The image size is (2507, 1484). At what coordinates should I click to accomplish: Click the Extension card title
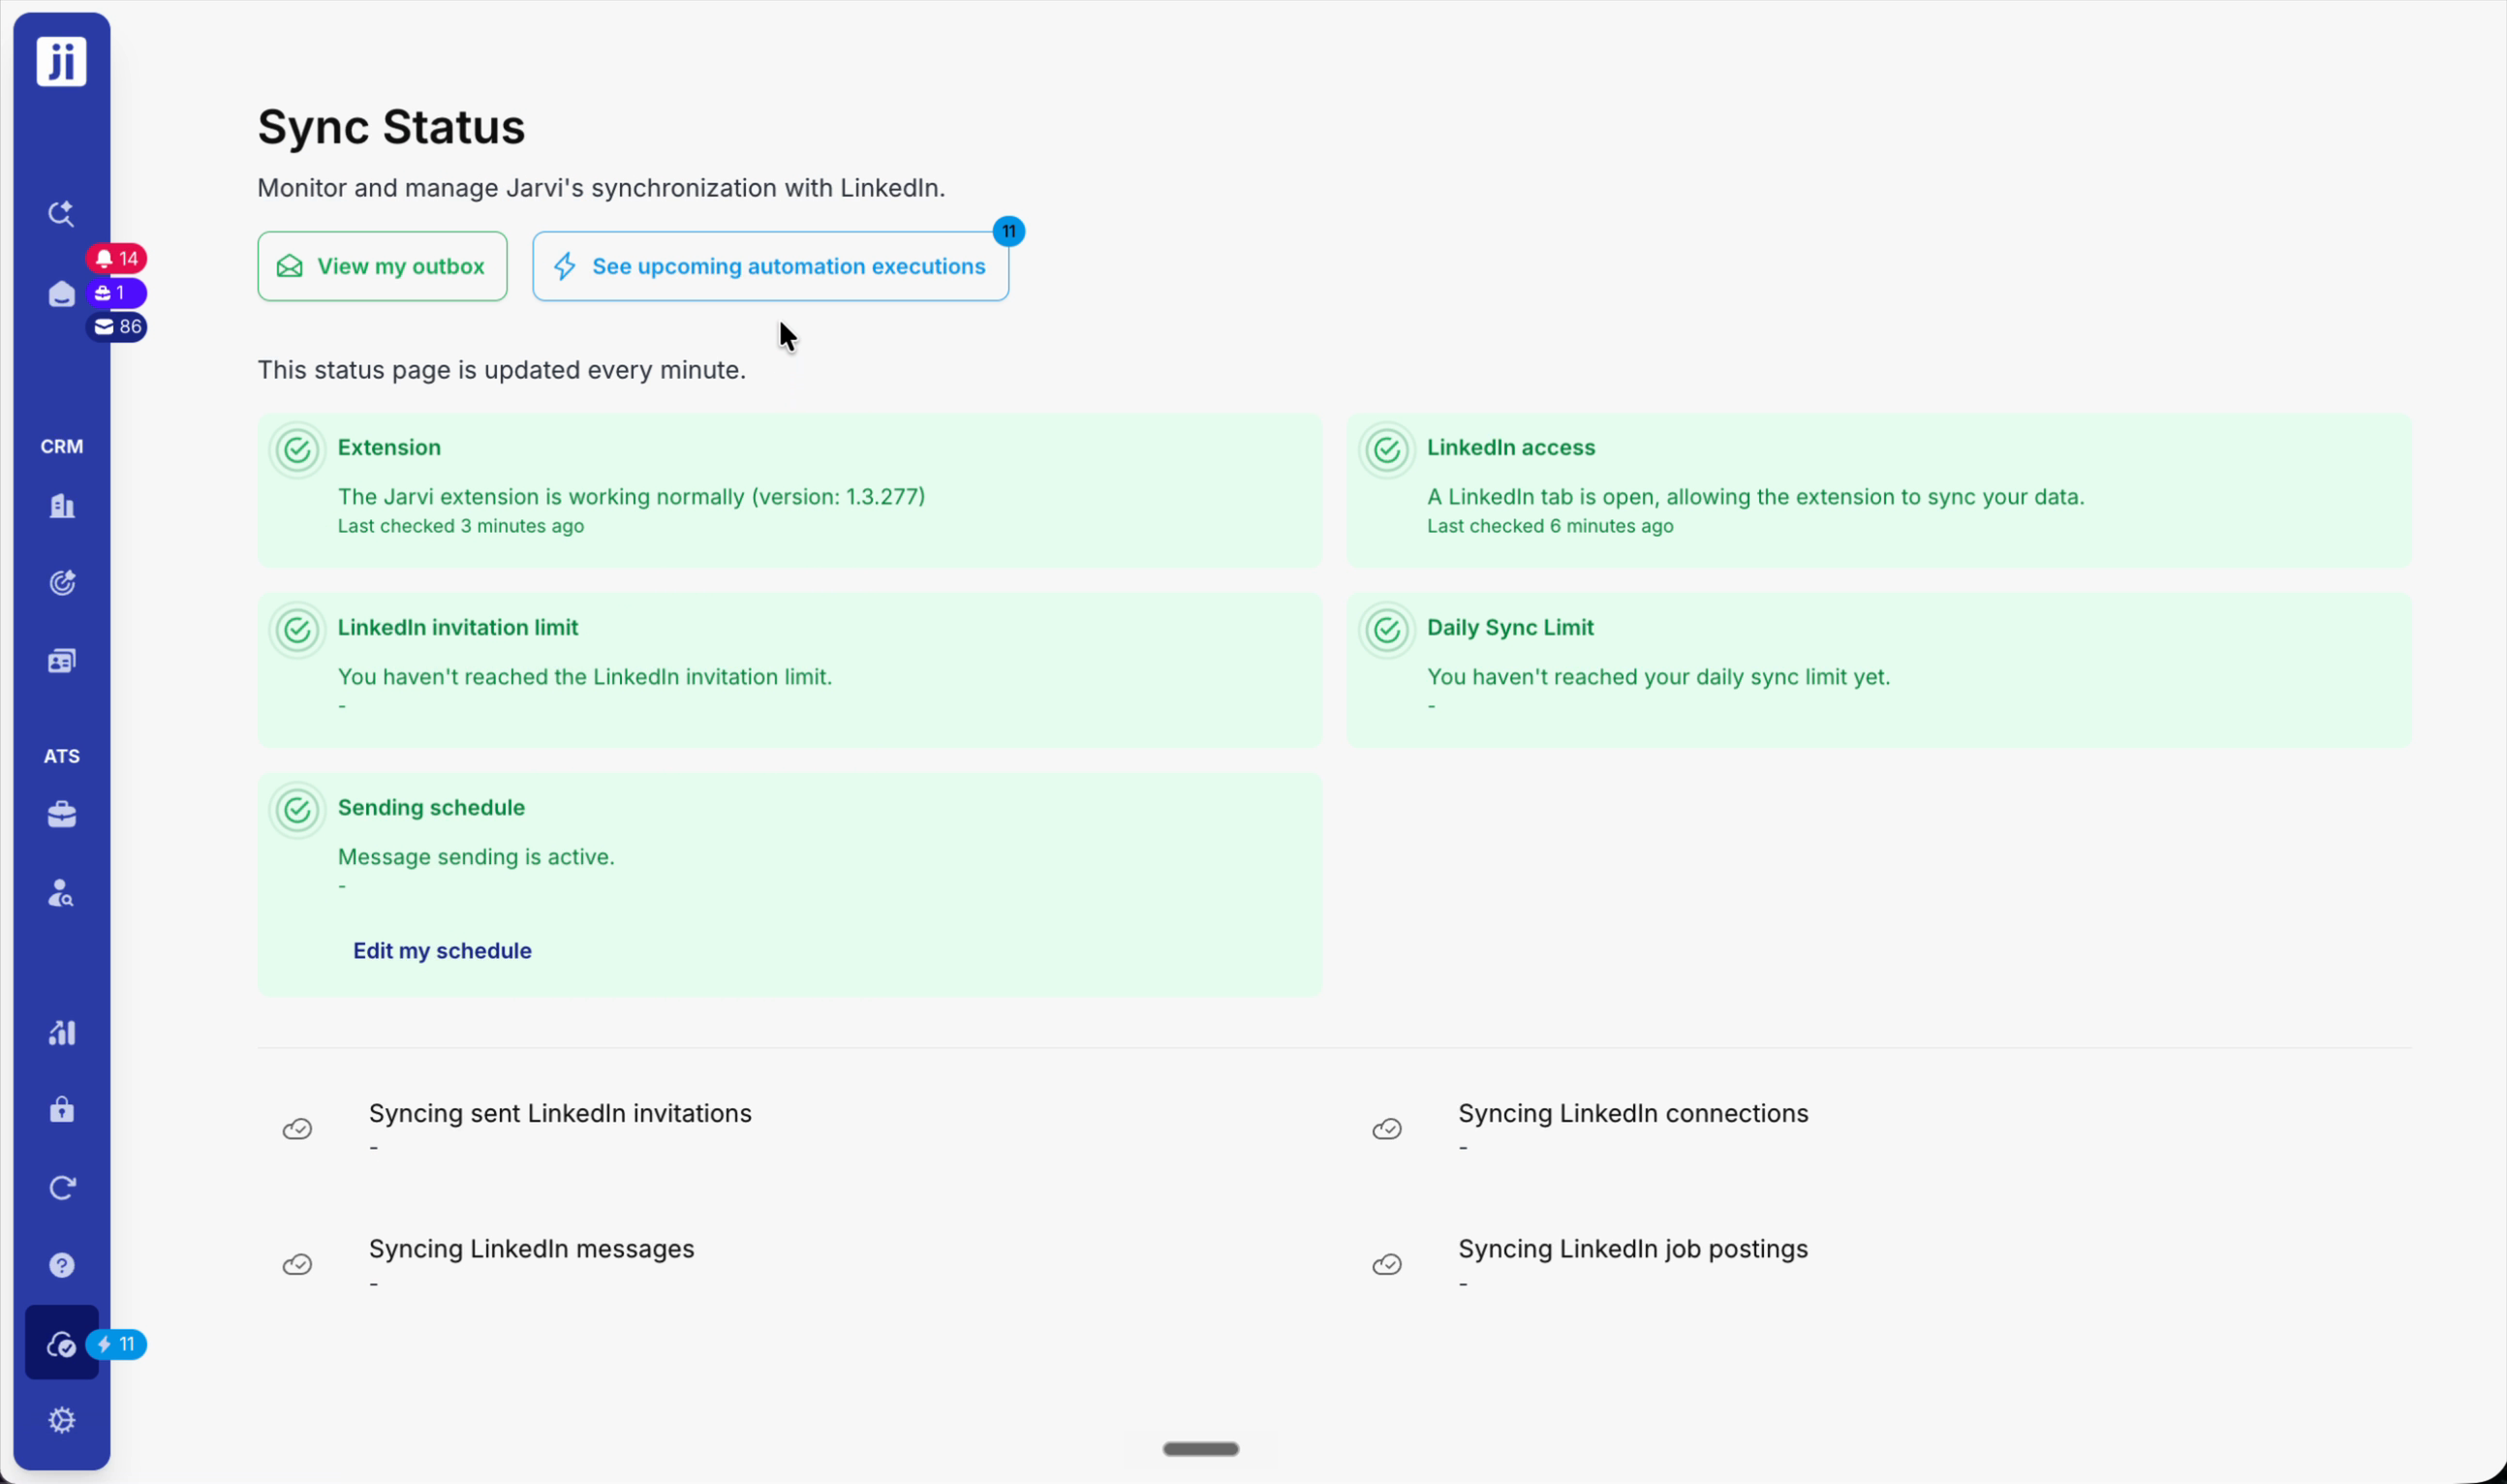[389, 447]
